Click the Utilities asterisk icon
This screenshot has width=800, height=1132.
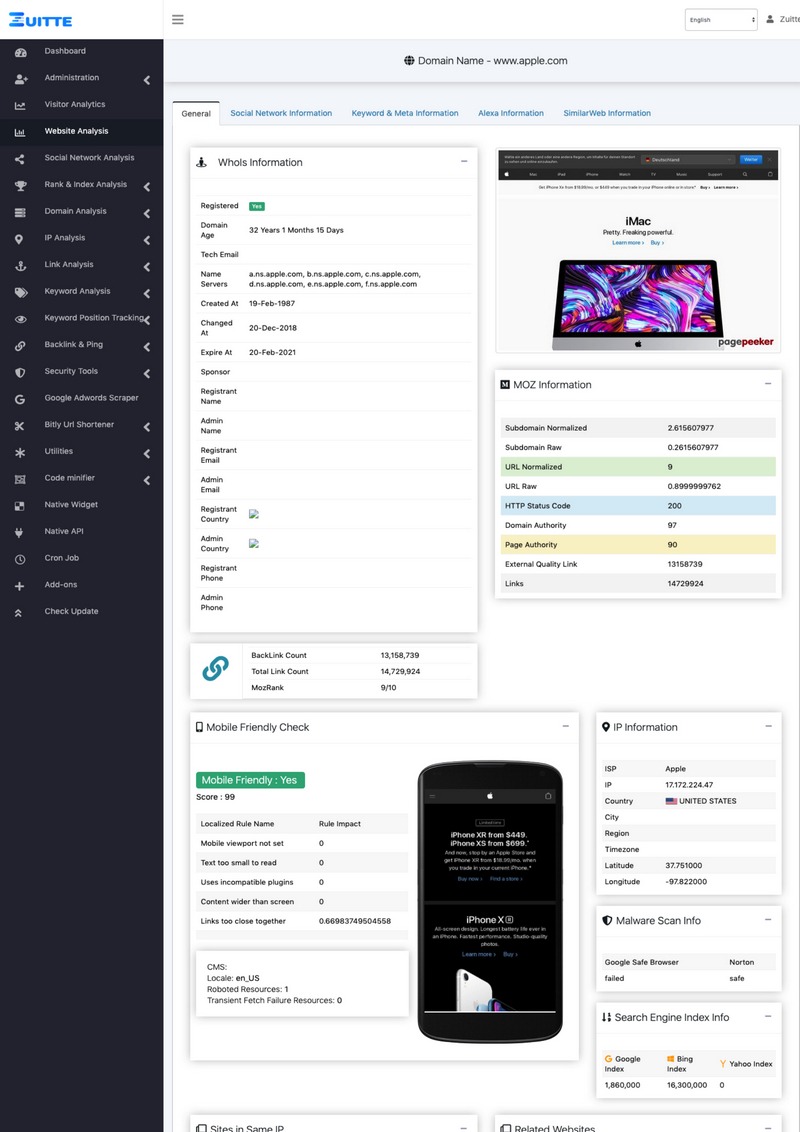pyautogui.click(x=20, y=453)
